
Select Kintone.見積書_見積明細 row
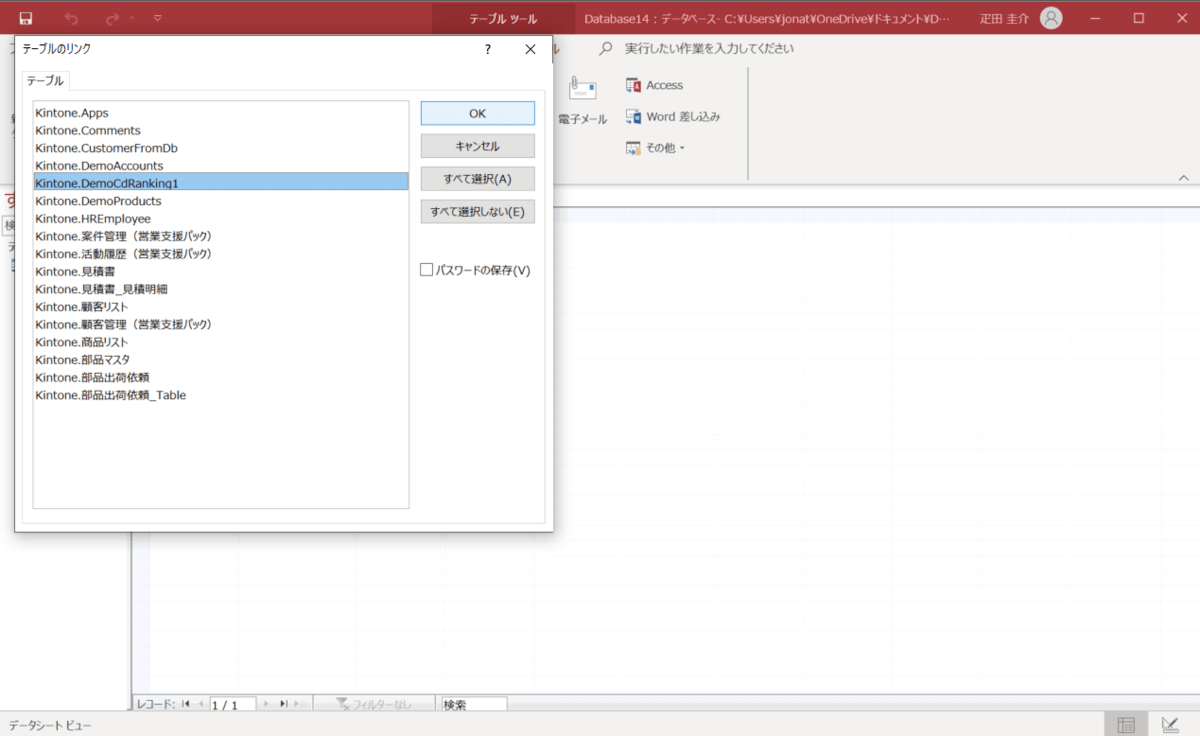(x=221, y=289)
